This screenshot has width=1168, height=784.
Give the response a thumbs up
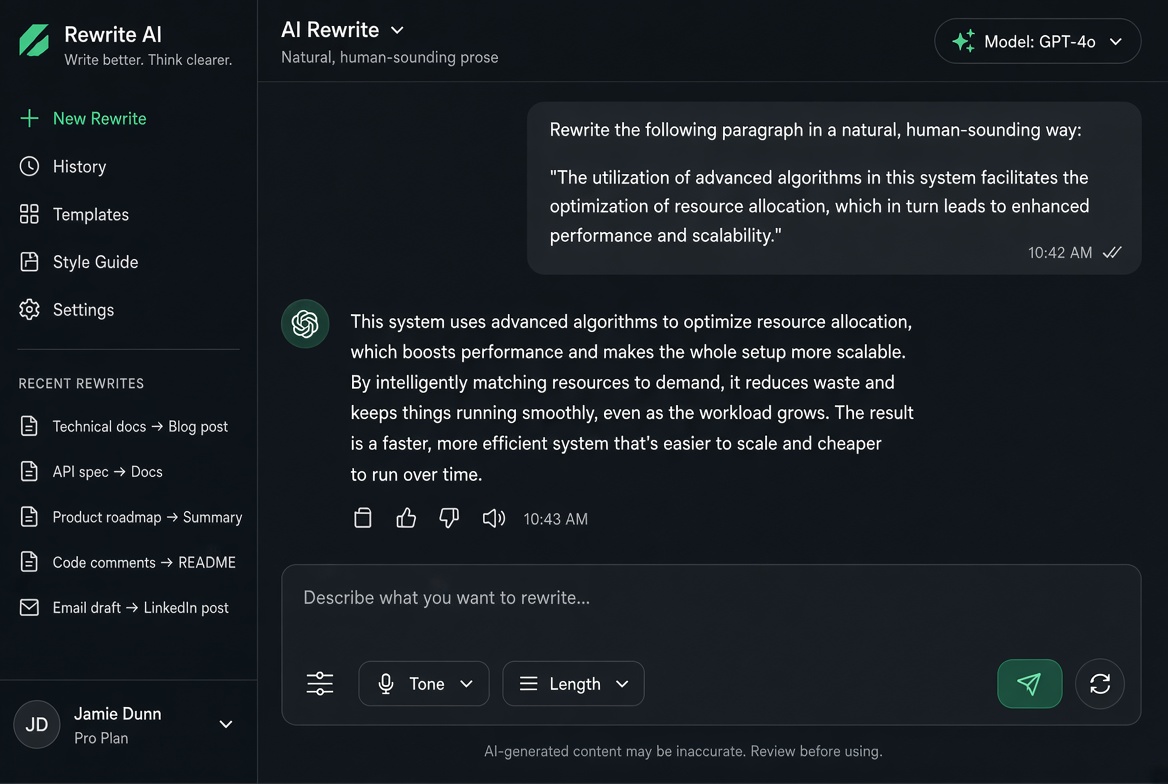point(406,518)
